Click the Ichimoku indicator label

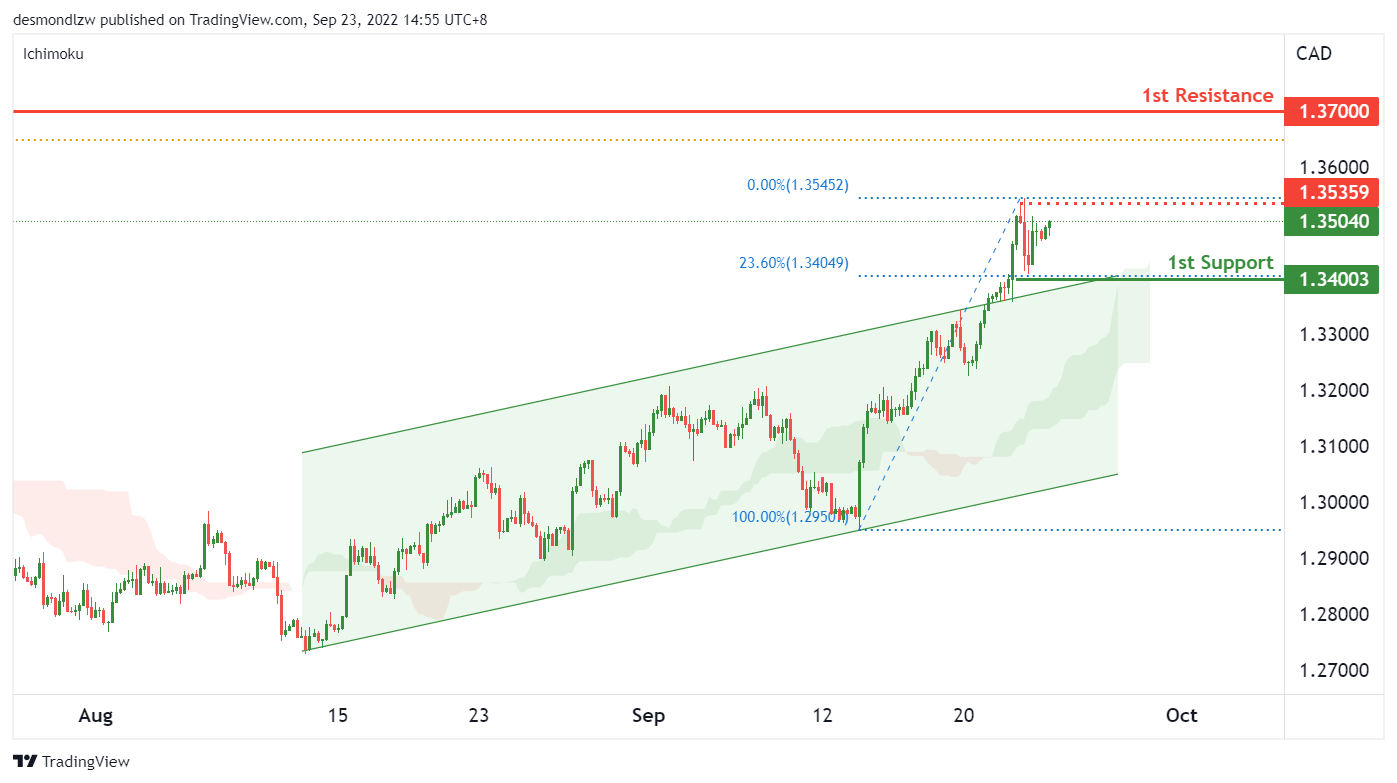tap(53, 54)
